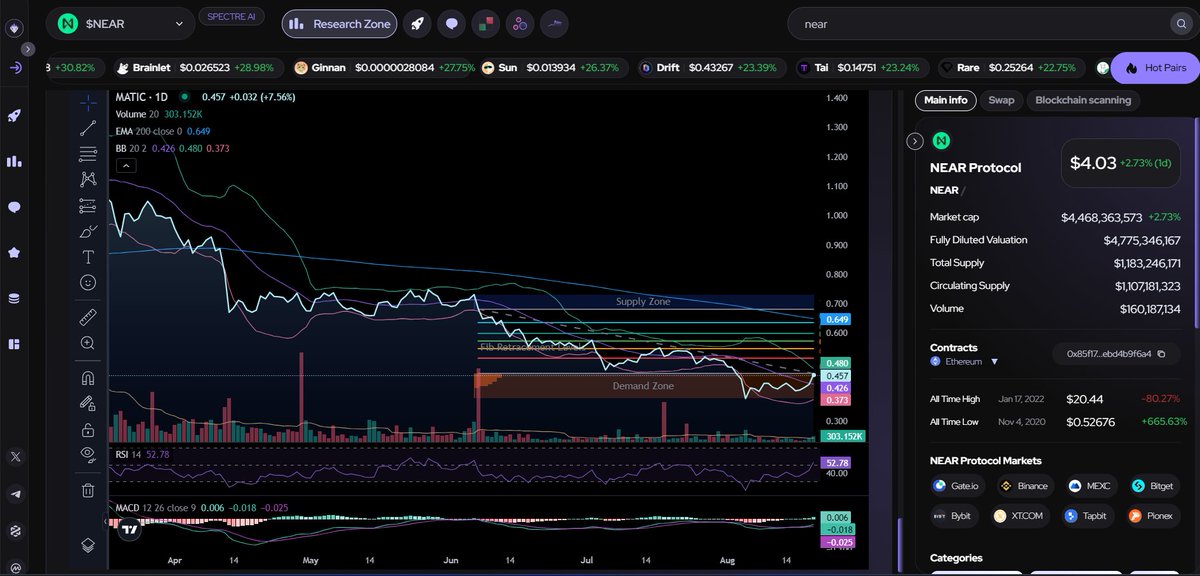Image resolution: width=1200 pixels, height=576 pixels.
Task: Open the emoji icons tool
Action: 88,283
